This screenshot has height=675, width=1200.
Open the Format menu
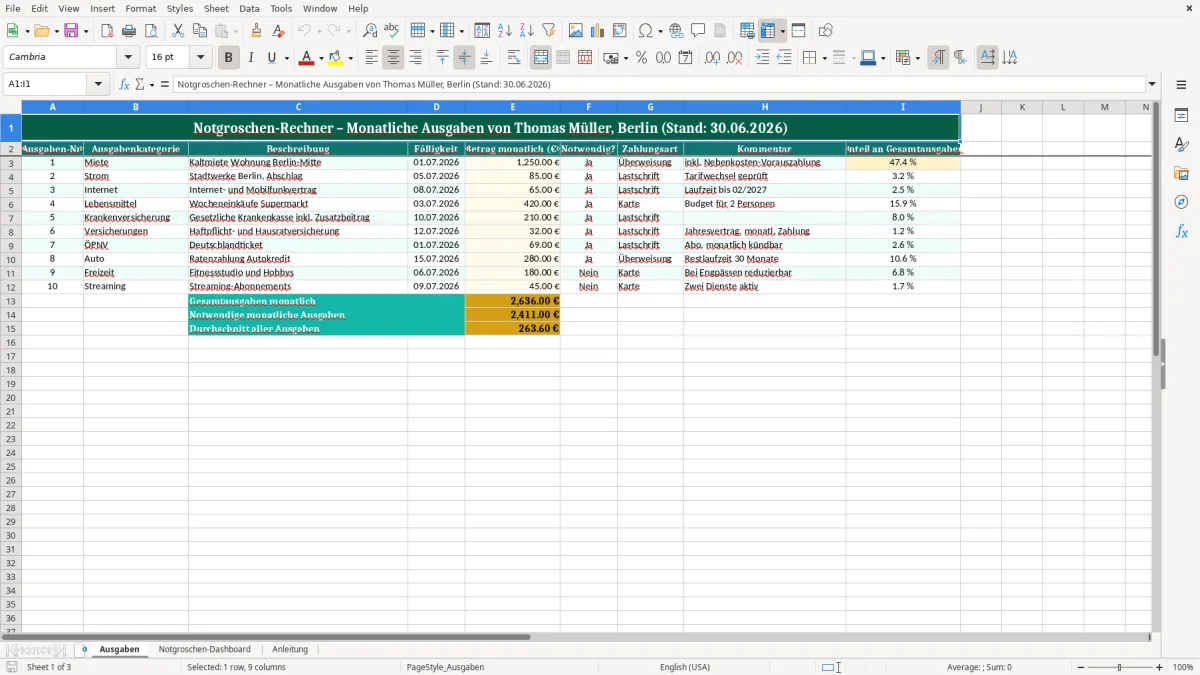(x=141, y=8)
